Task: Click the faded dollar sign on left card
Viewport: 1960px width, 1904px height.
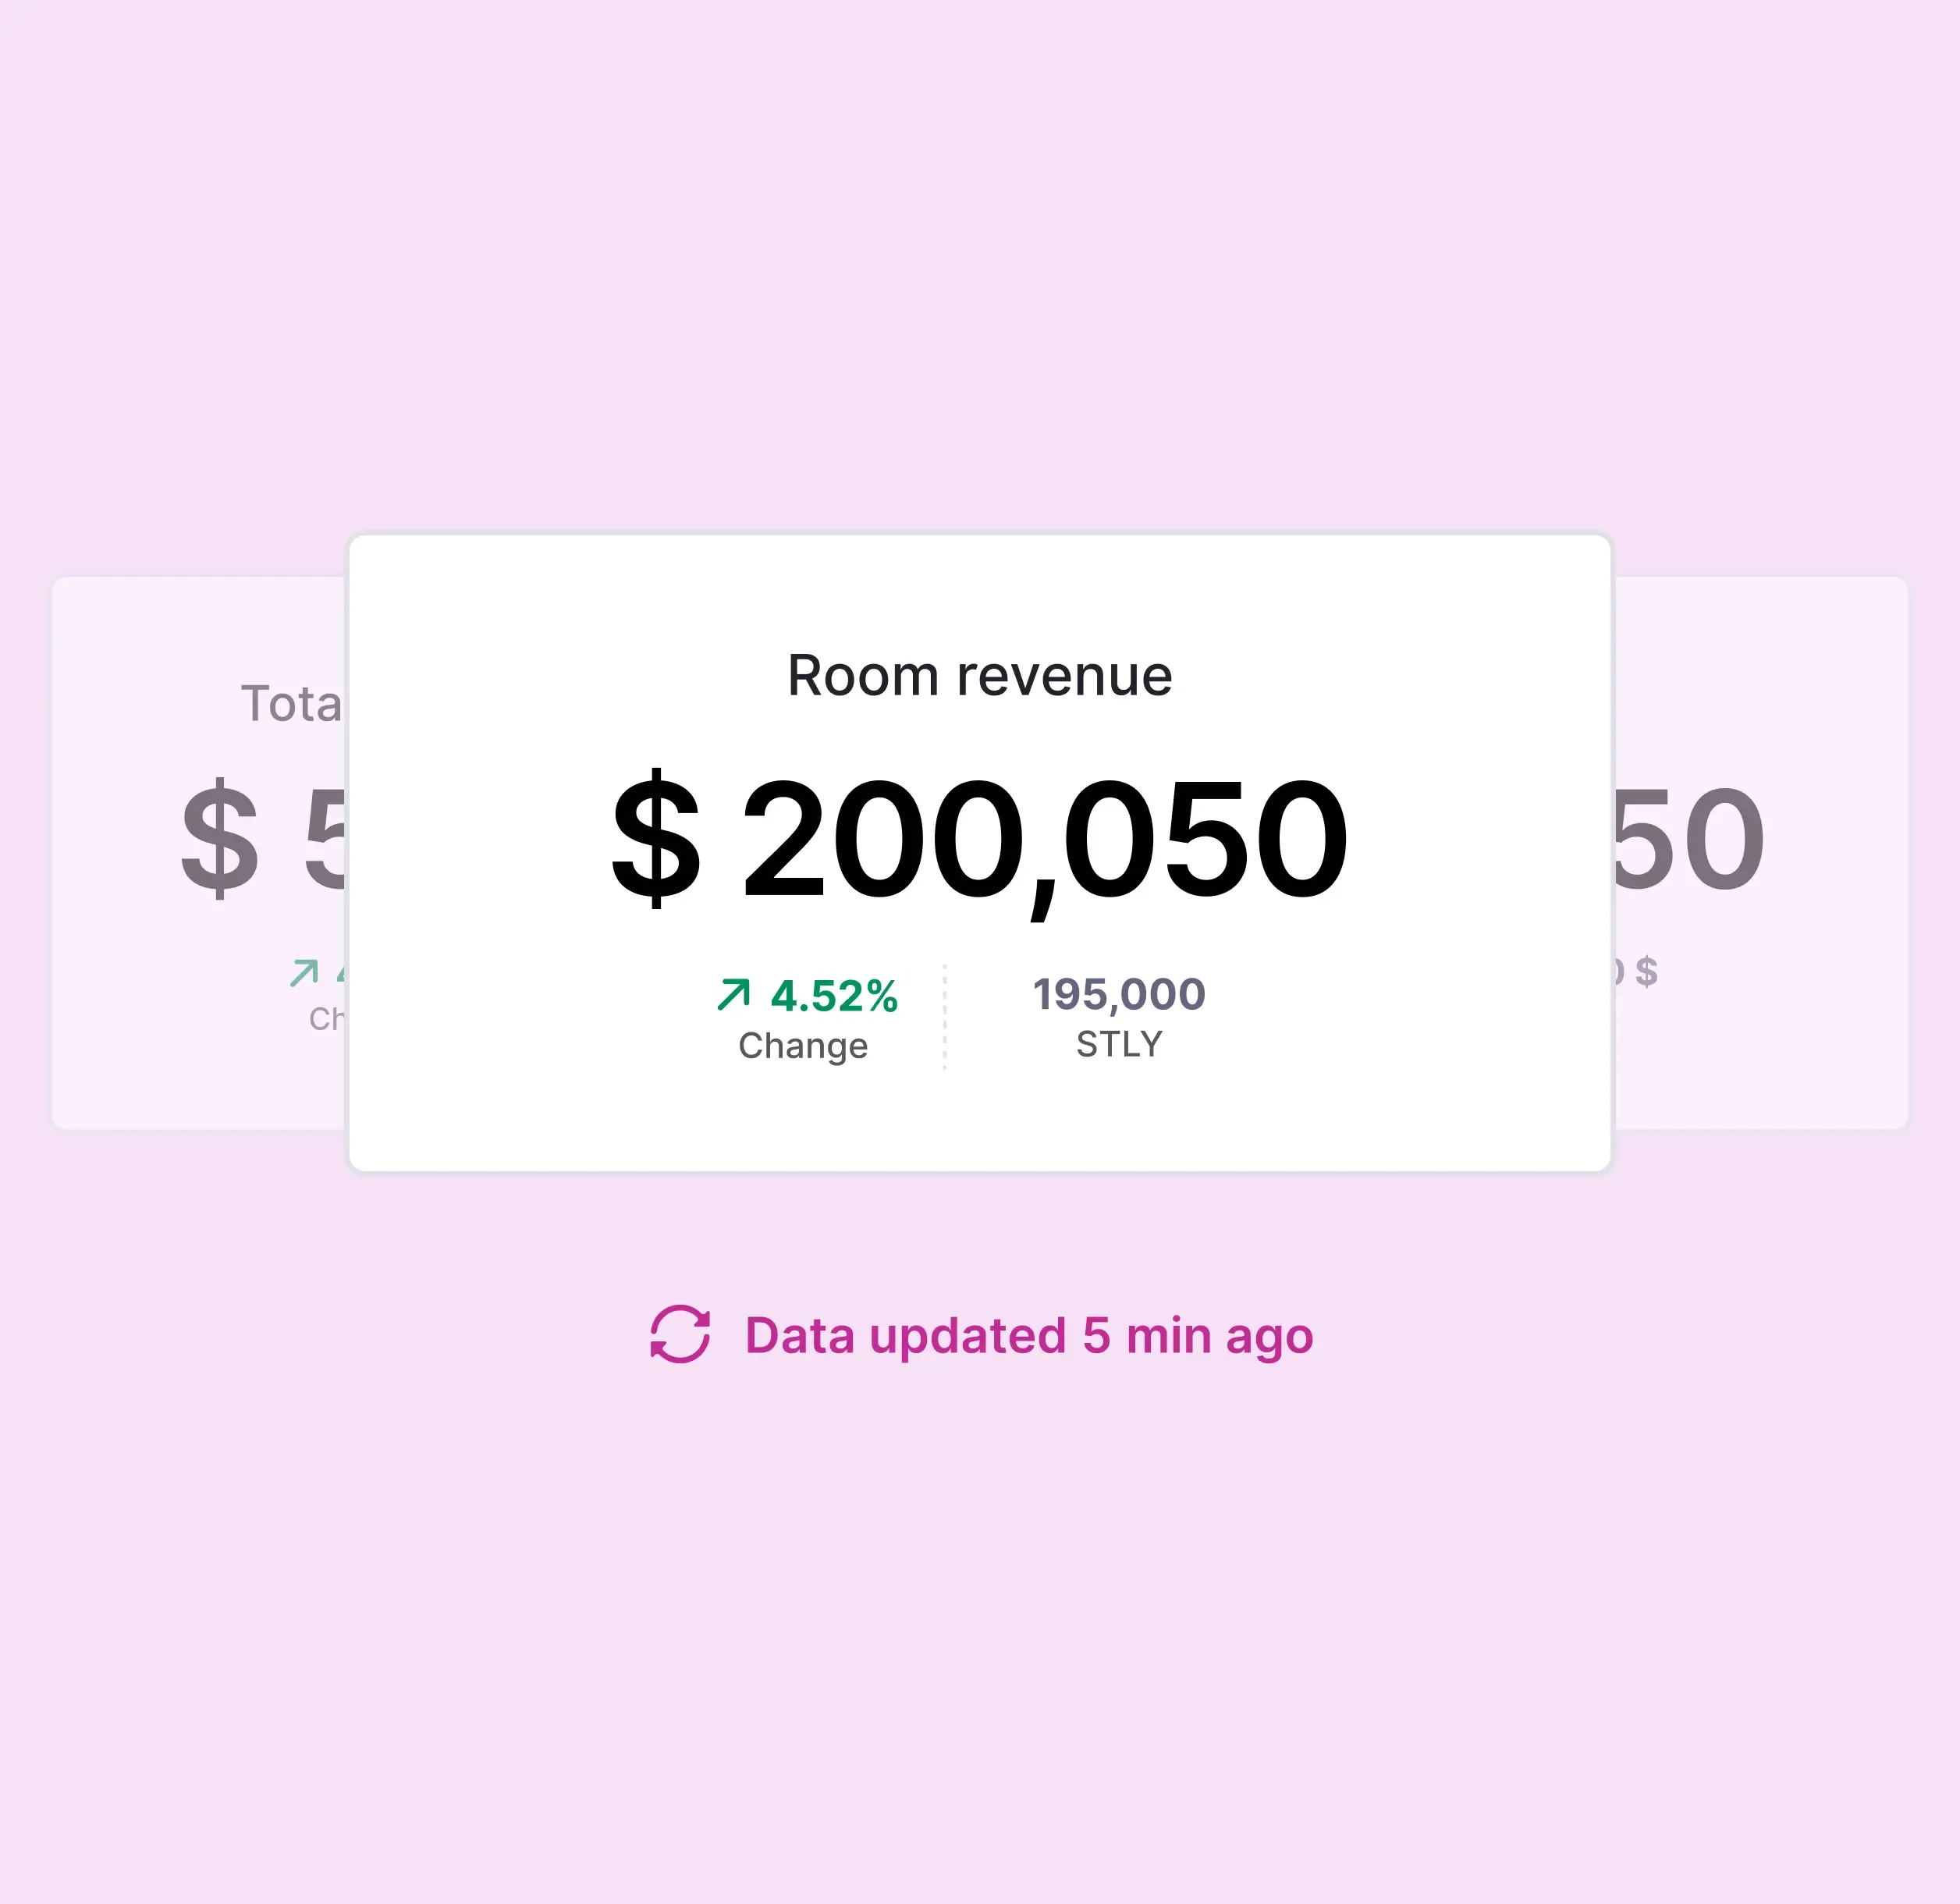Action: [220, 838]
